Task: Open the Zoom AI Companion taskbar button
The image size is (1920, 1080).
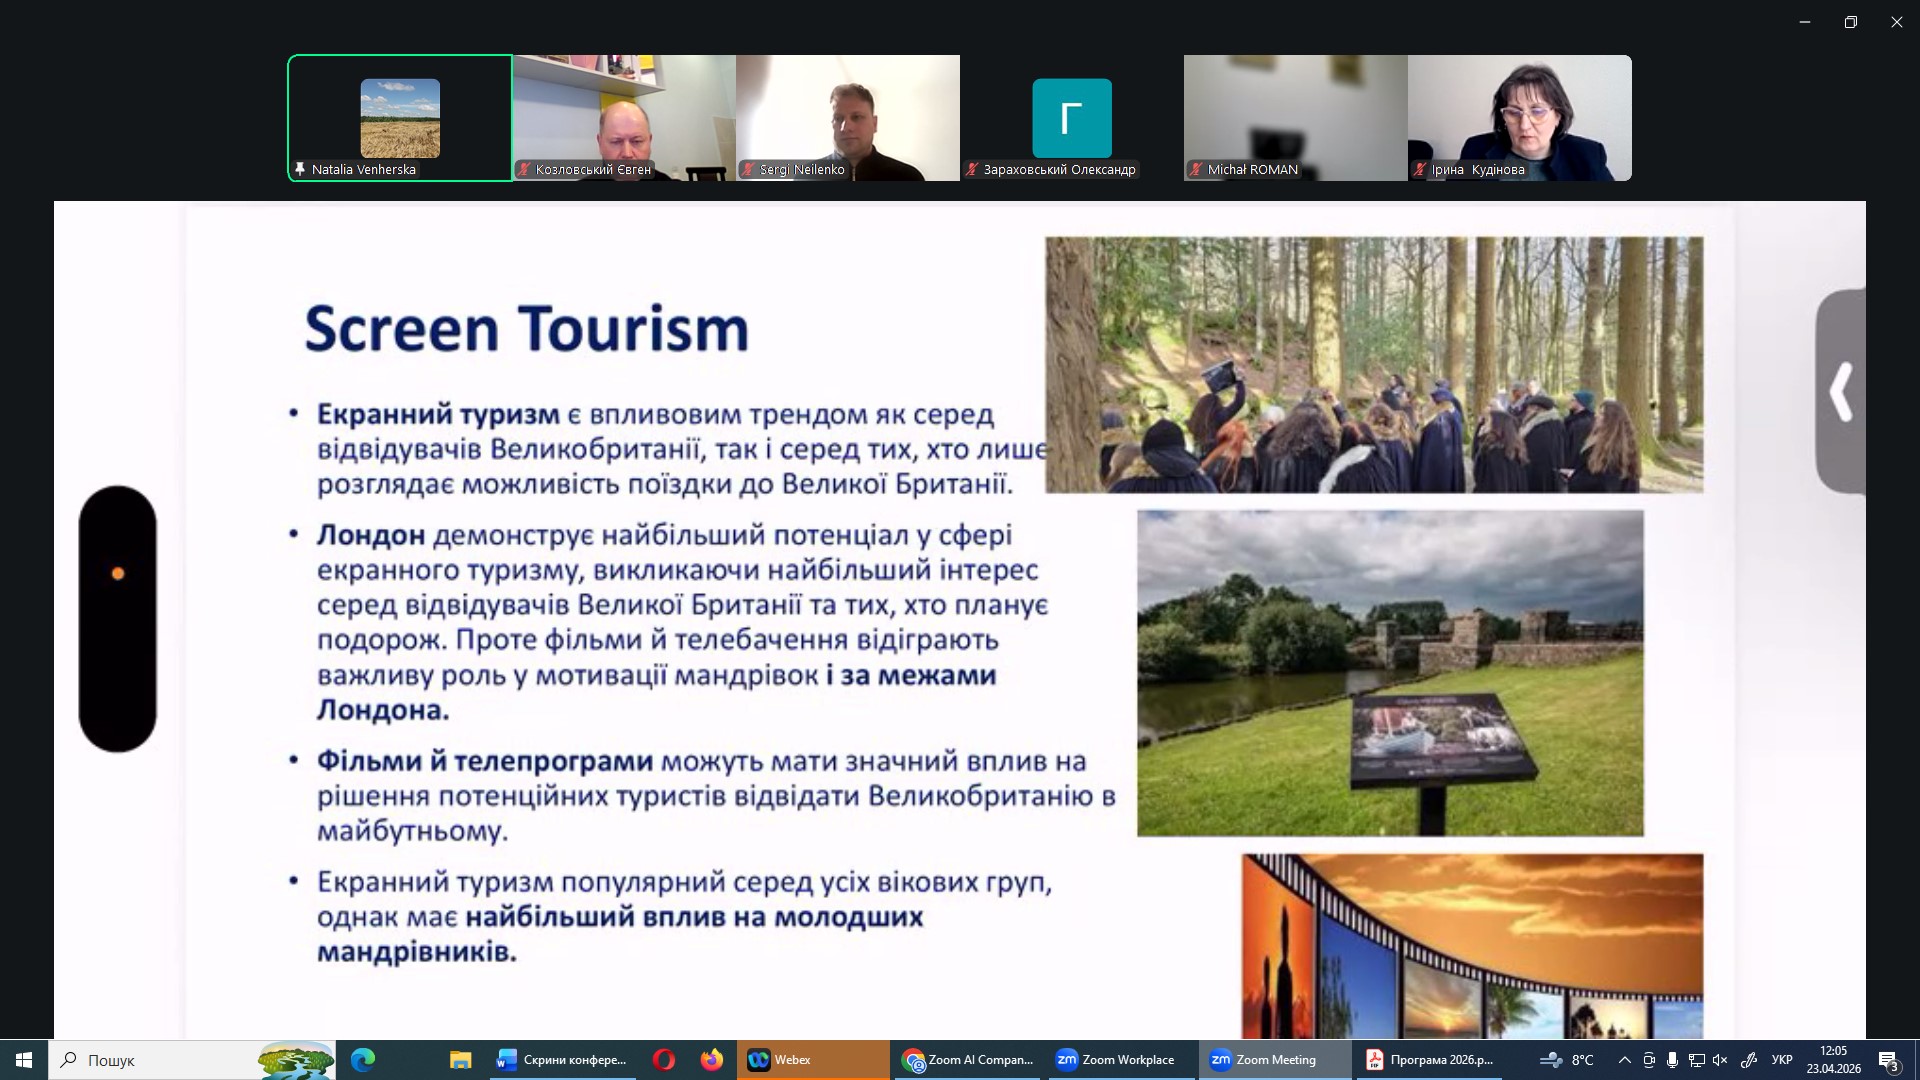Action: [968, 1060]
